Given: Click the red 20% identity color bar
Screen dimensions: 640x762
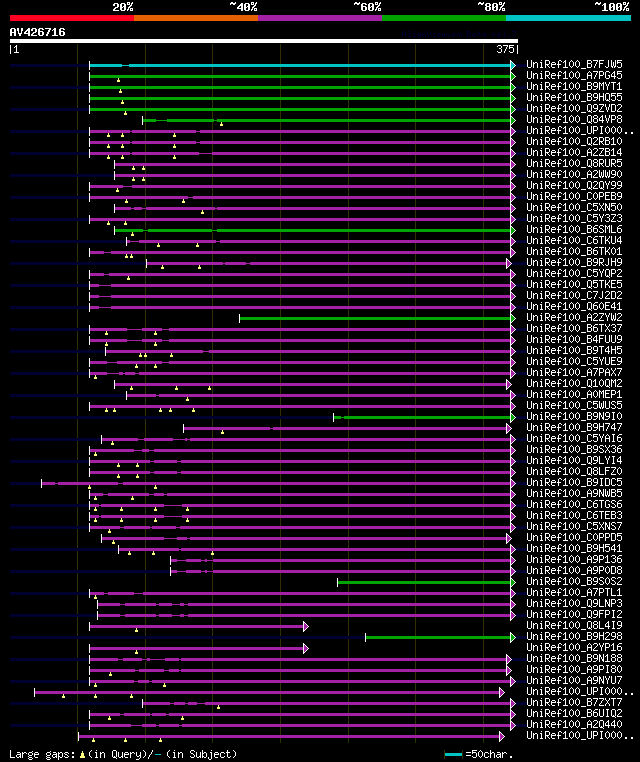Looking at the screenshot, I should point(72,18).
